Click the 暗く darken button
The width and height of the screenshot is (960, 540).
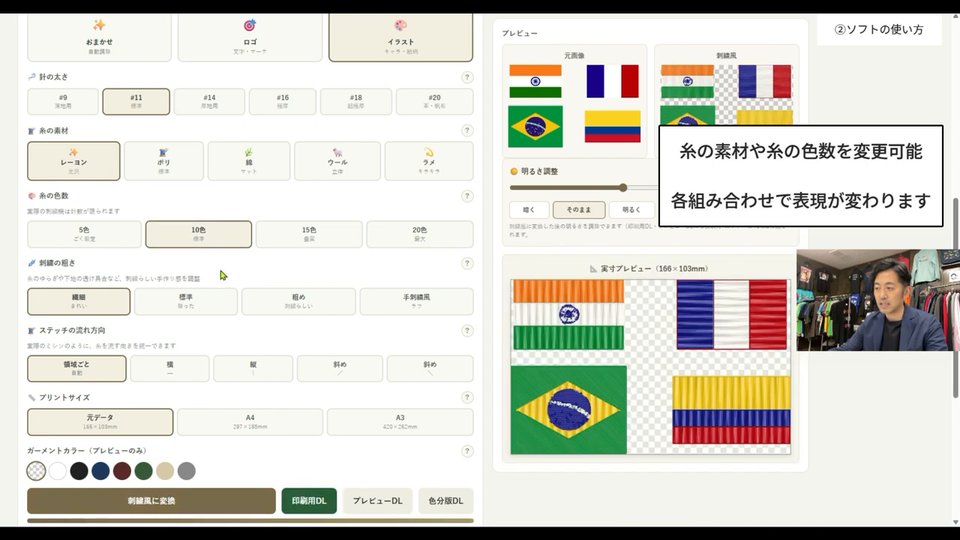[529, 209]
